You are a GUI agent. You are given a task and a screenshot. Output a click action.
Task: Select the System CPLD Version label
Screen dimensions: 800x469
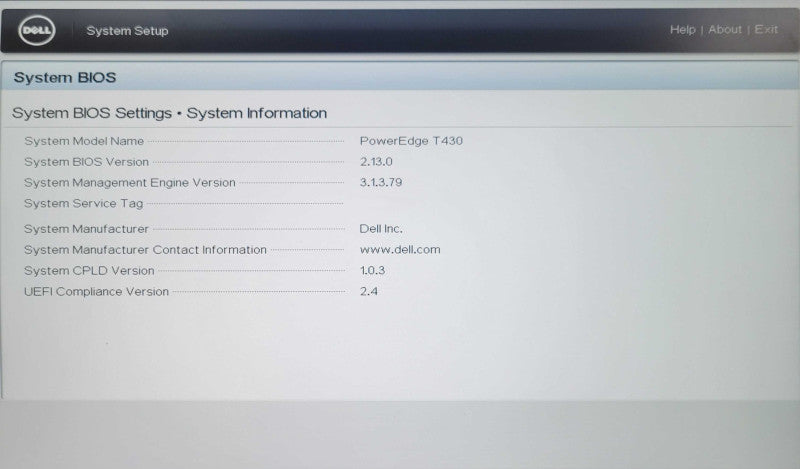[x=89, y=271]
